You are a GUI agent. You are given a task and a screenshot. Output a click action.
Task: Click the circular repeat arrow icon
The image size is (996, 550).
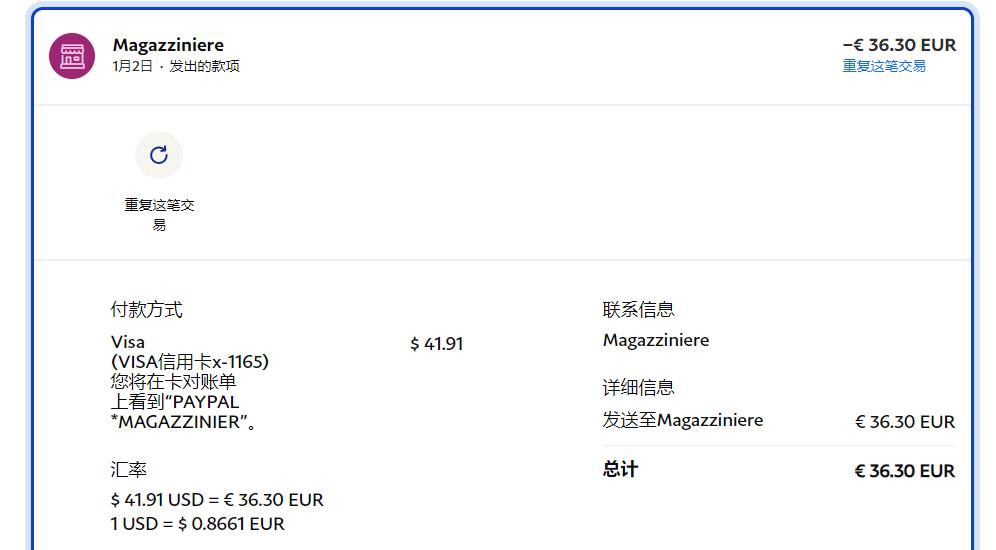click(159, 155)
